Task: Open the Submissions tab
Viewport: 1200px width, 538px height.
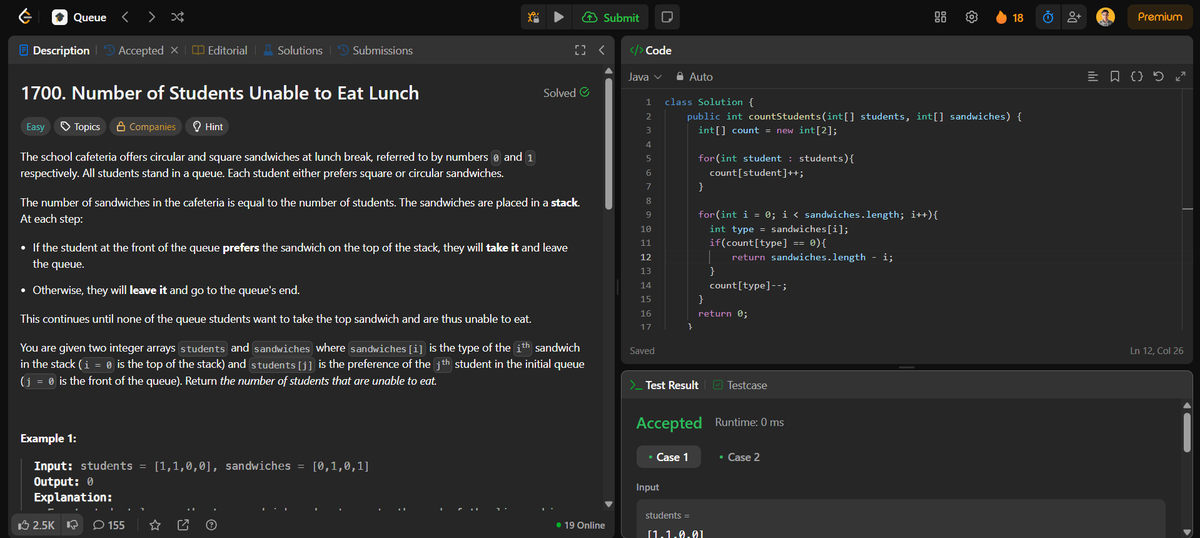Action: [x=374, y=50]
